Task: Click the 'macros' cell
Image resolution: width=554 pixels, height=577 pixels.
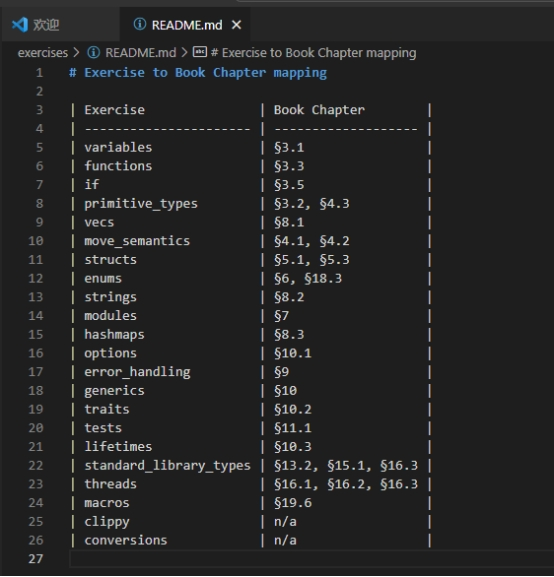Action: point(107,503)
